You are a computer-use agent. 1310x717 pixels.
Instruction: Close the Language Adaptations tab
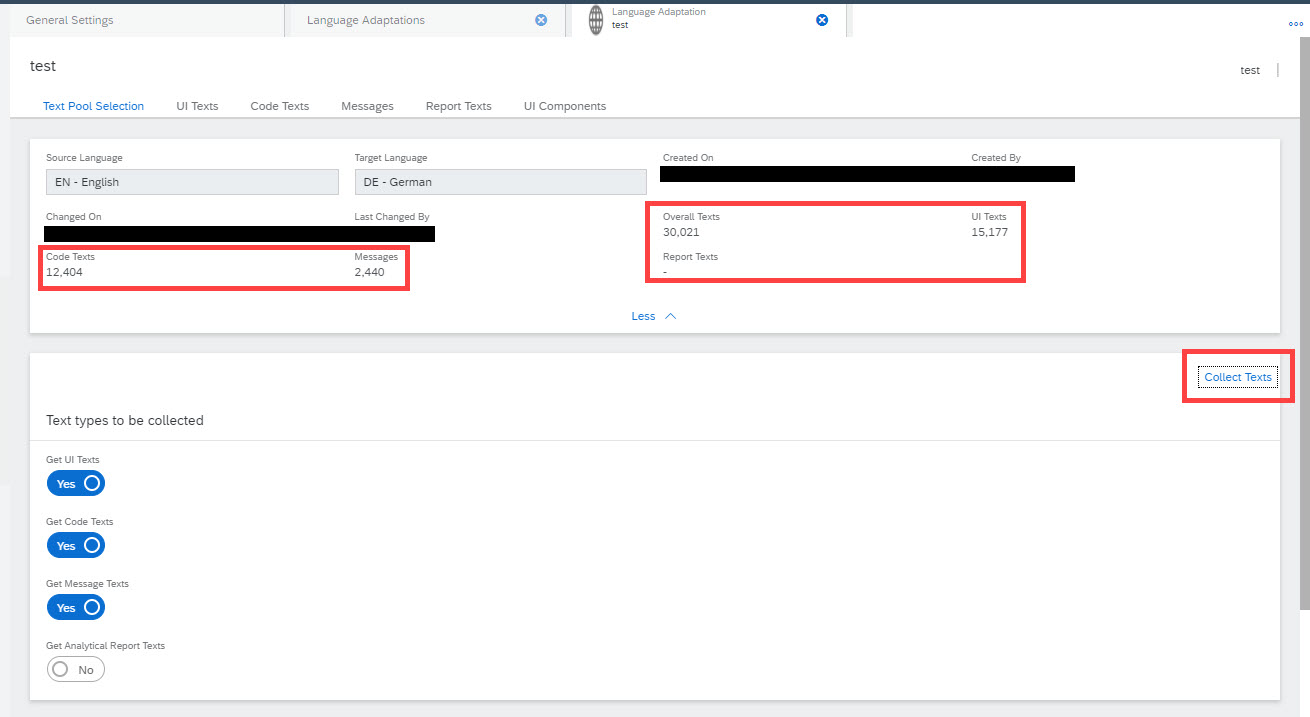click(541, 20)
